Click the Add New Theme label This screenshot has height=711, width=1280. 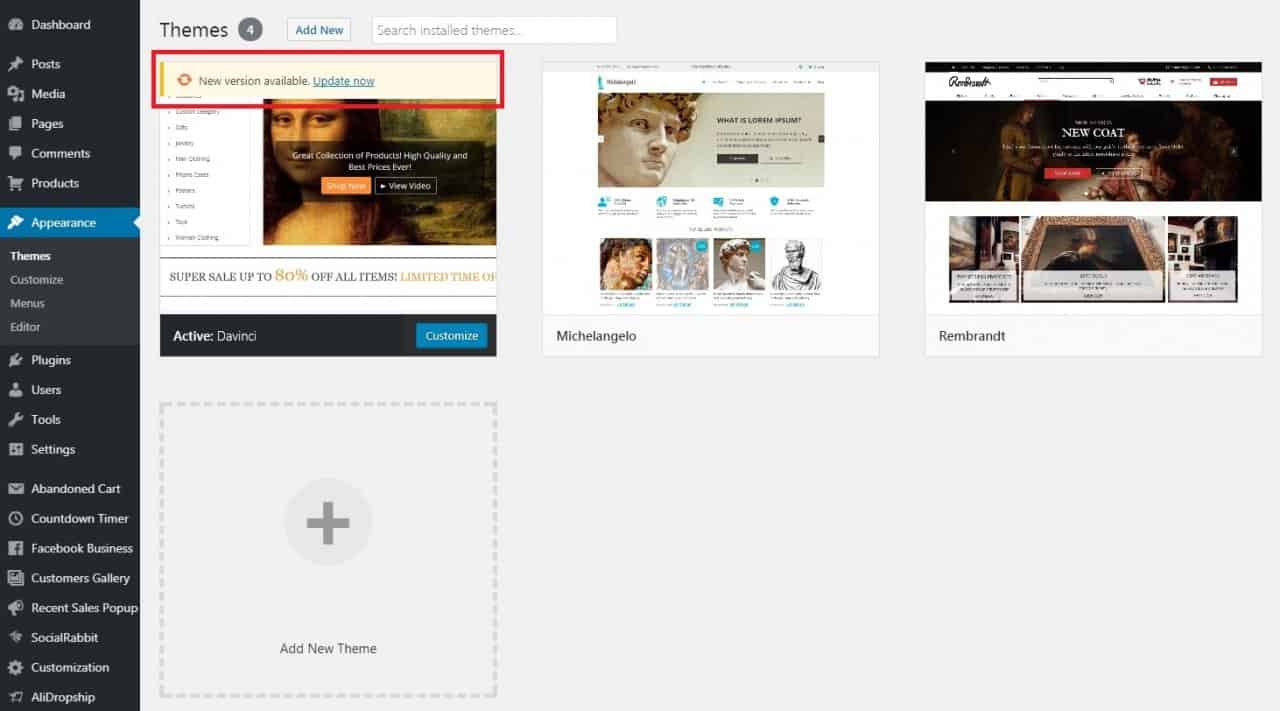[x=328, y=649]
